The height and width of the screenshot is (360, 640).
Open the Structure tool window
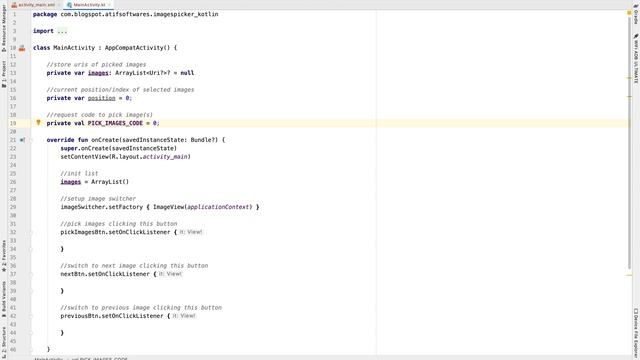click(4, 342)
